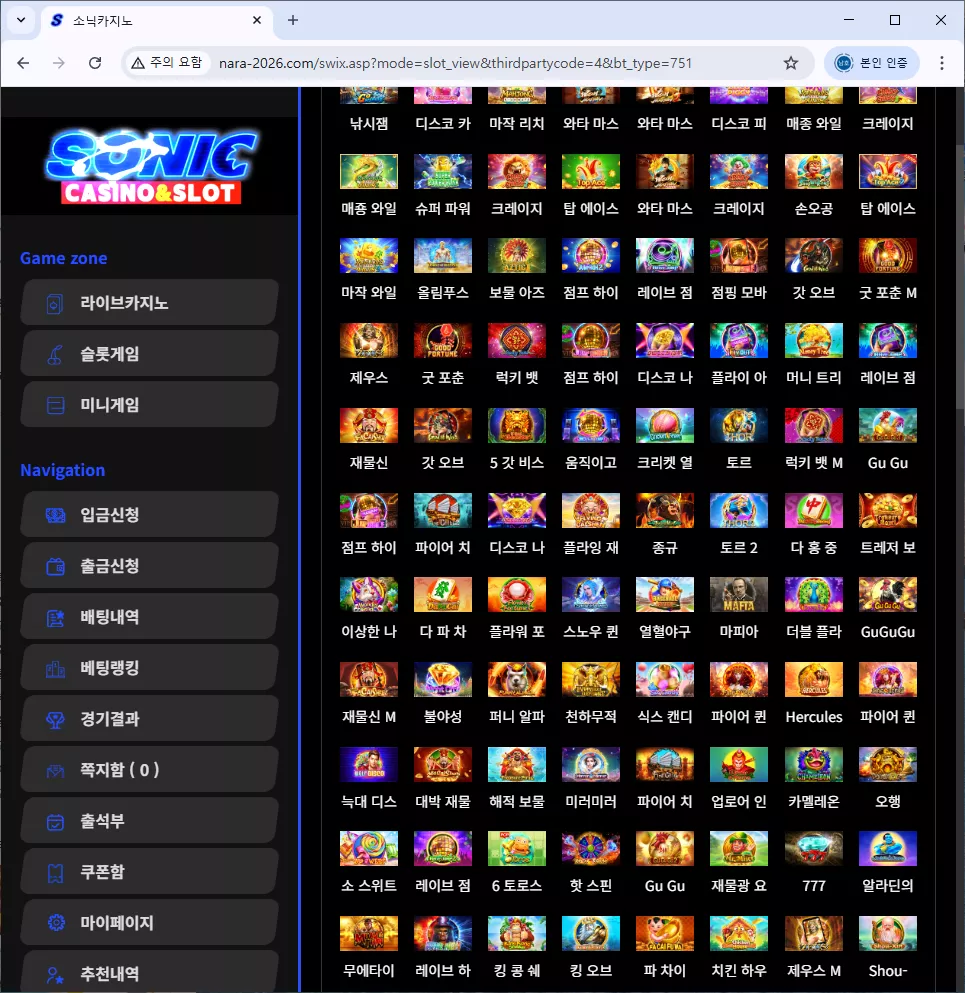Open the 미니게임 menu item
Screen dimensions: 965x993
(149, 405)
